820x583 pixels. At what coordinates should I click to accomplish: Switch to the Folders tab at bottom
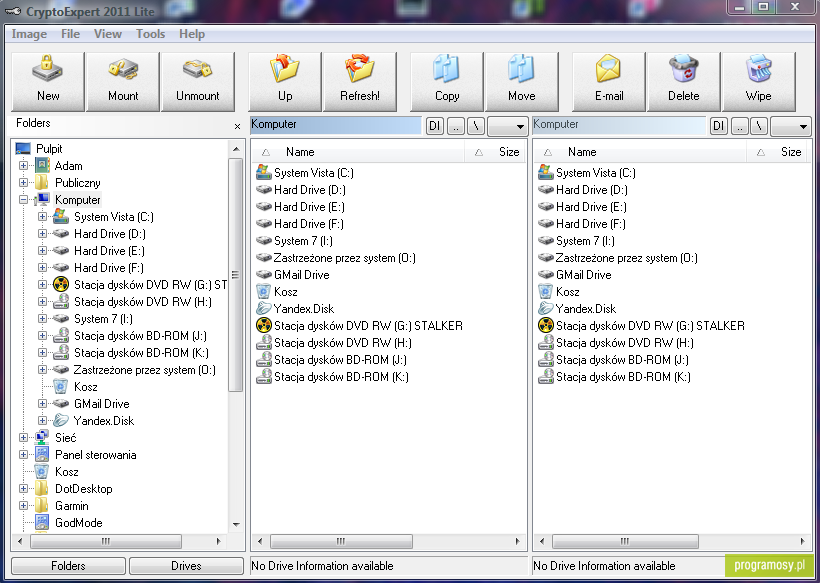coord(68,566)
